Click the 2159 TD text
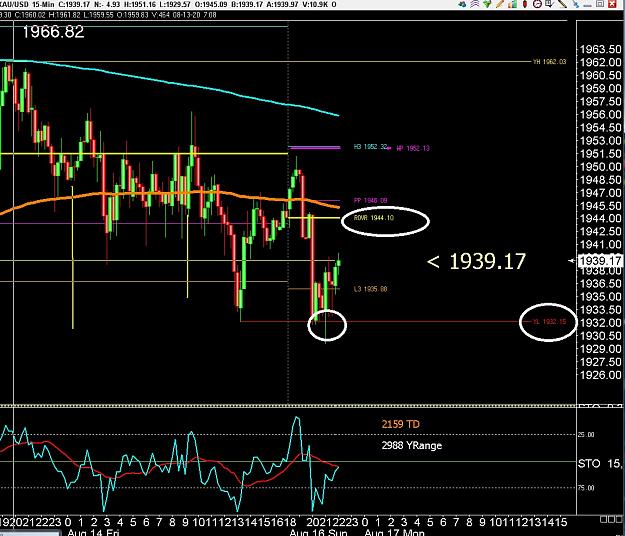The image size is (625, 536). tap(401, 424)
